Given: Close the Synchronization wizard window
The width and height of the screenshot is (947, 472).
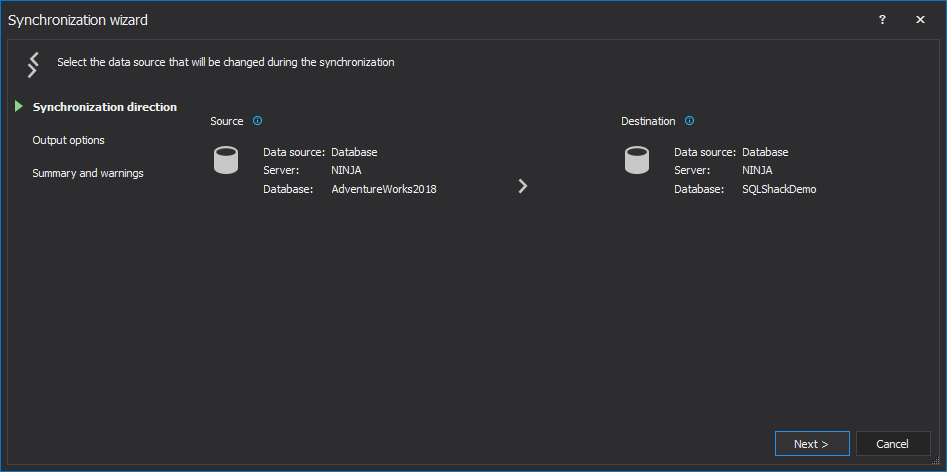Looking at the screenshot, I should pyautogui.click(x=920, y=20).
